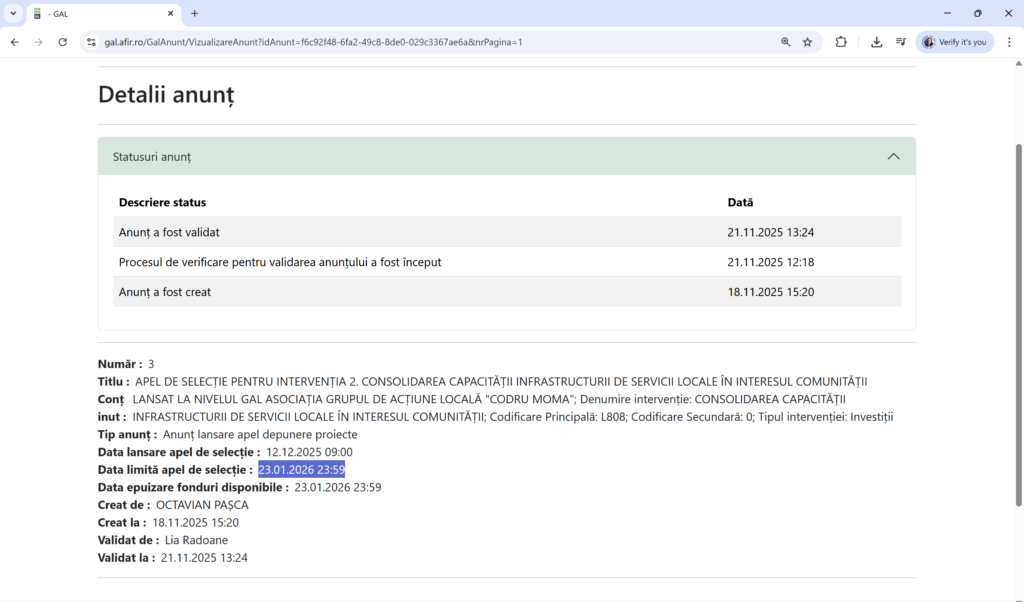The image size is (1024, 602).
Task: Close the GAL tab
Action: [170, 13]
